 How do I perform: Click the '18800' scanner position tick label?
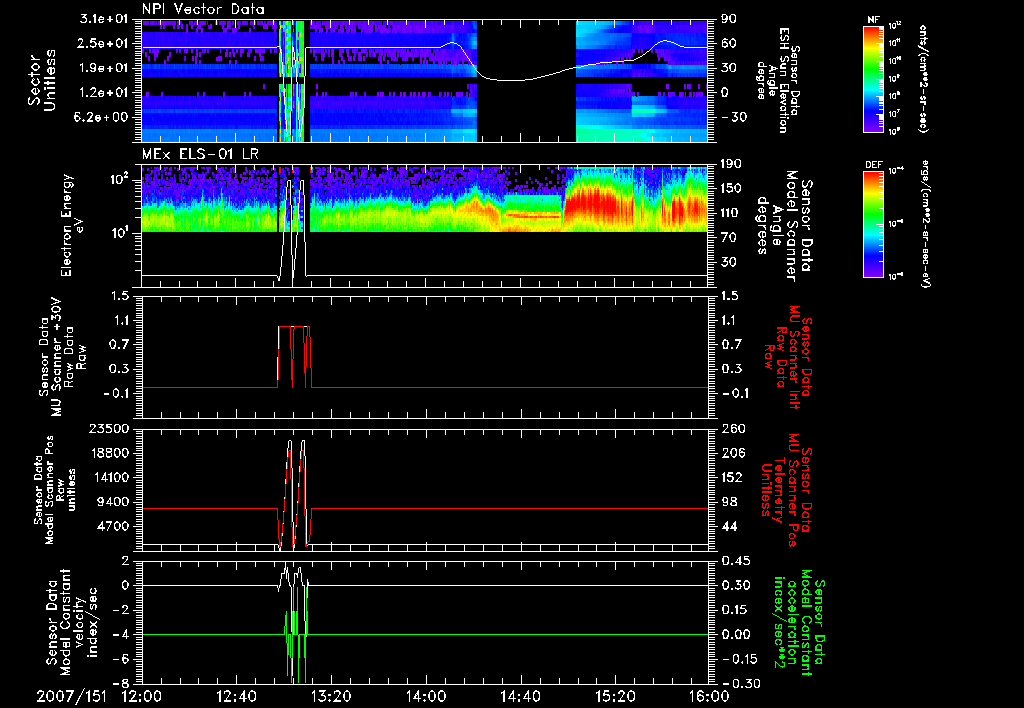[x=108, y=453]
